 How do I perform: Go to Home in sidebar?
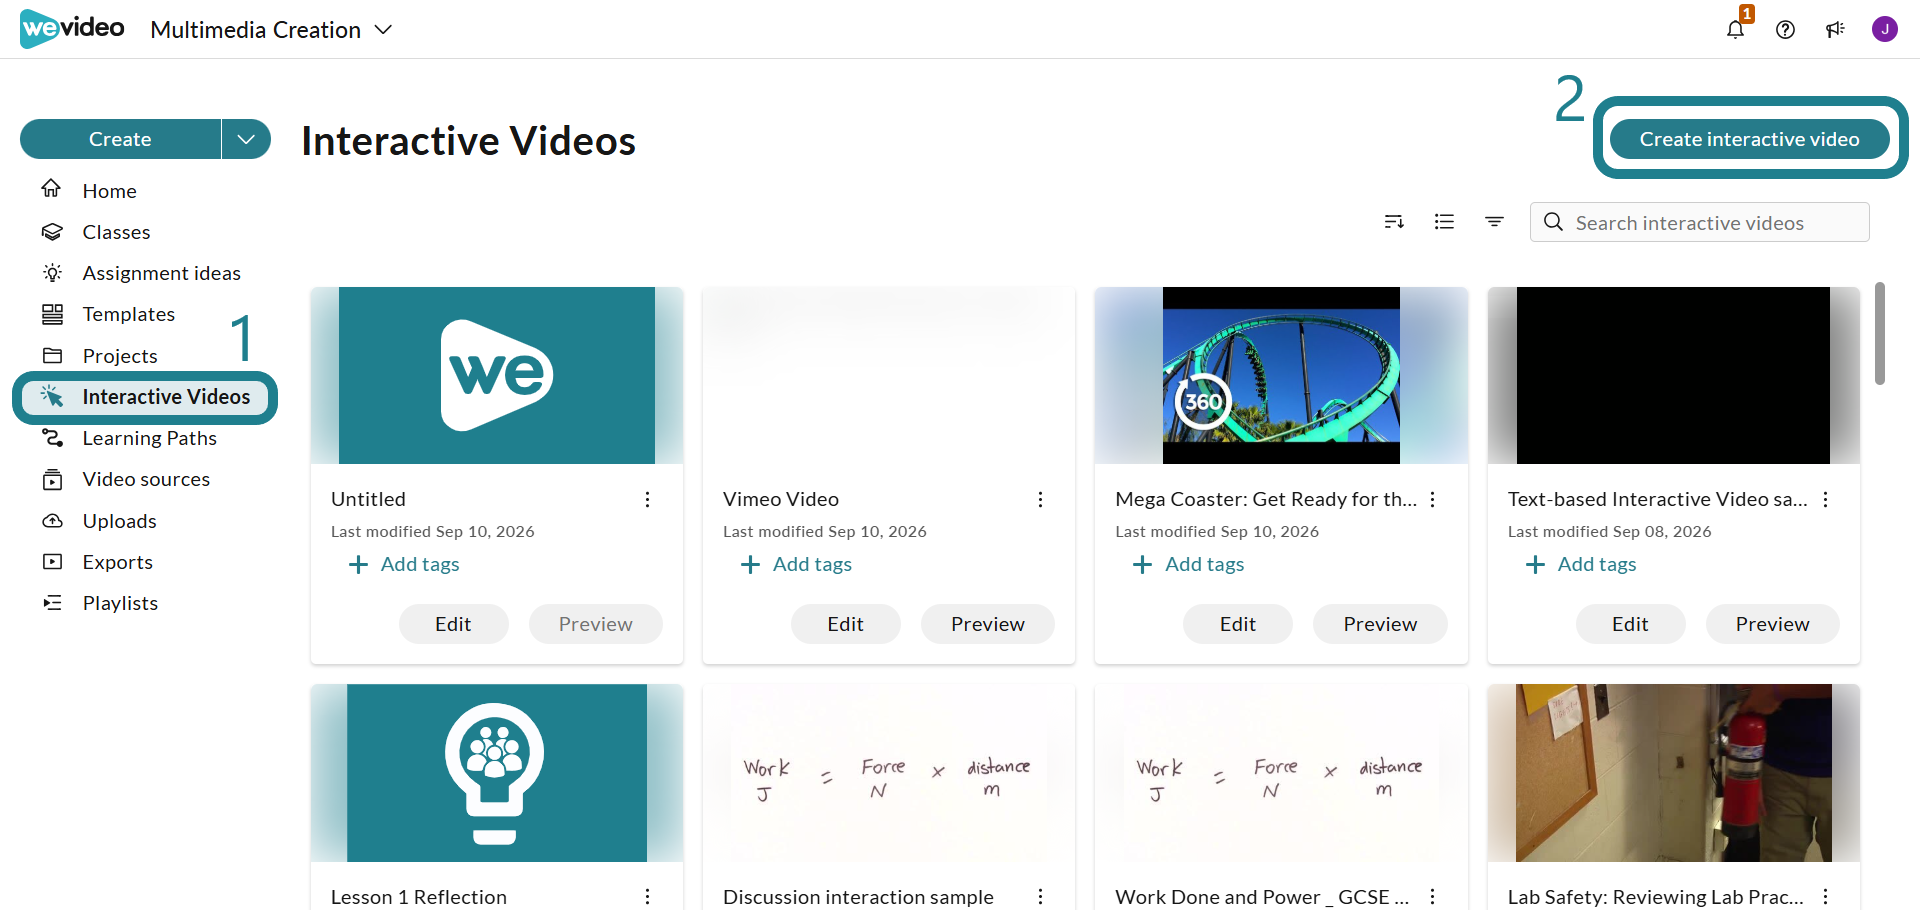coord(109,190)
